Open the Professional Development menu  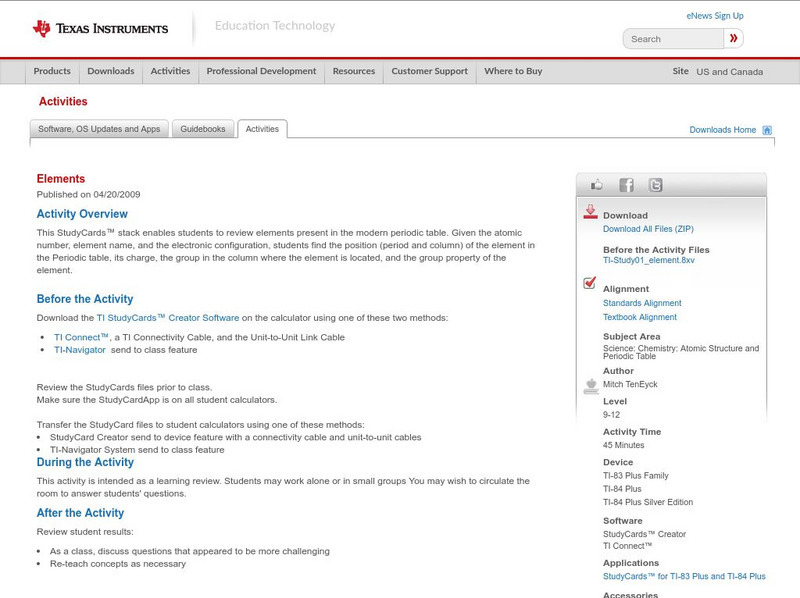[x=259, y=71]
